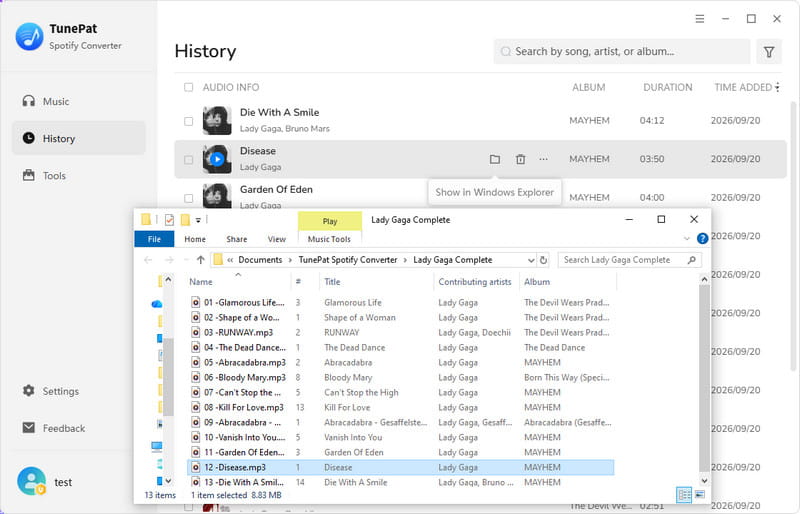Open TunePat hamburger menu
This screenshot has height=514, width=800.
[699, 19]
